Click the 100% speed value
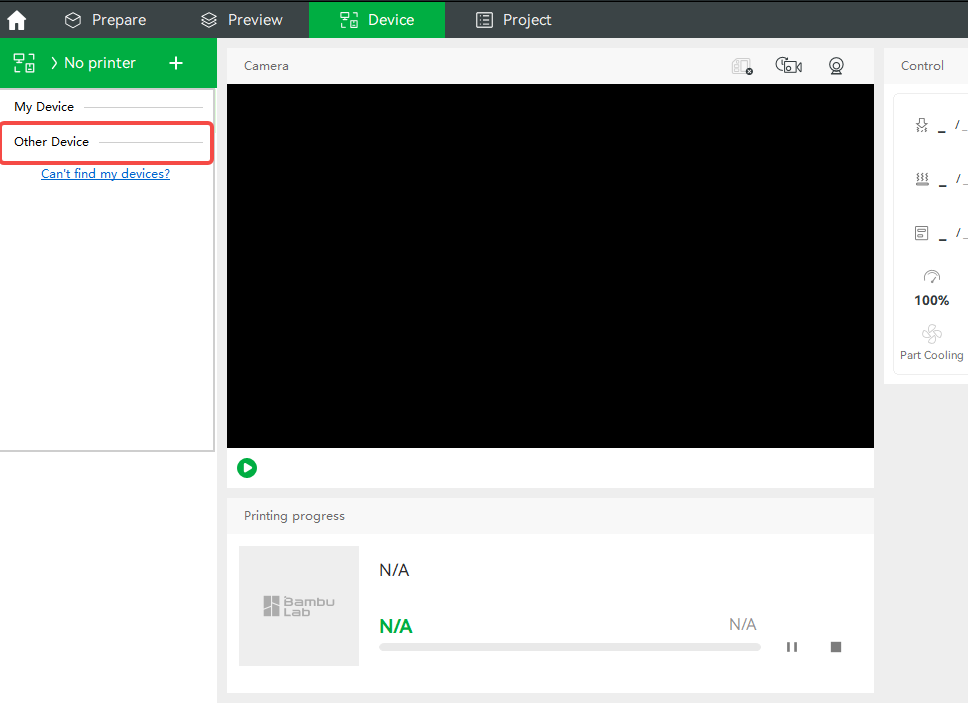This screenshot has width=968, height=703. 932,301
